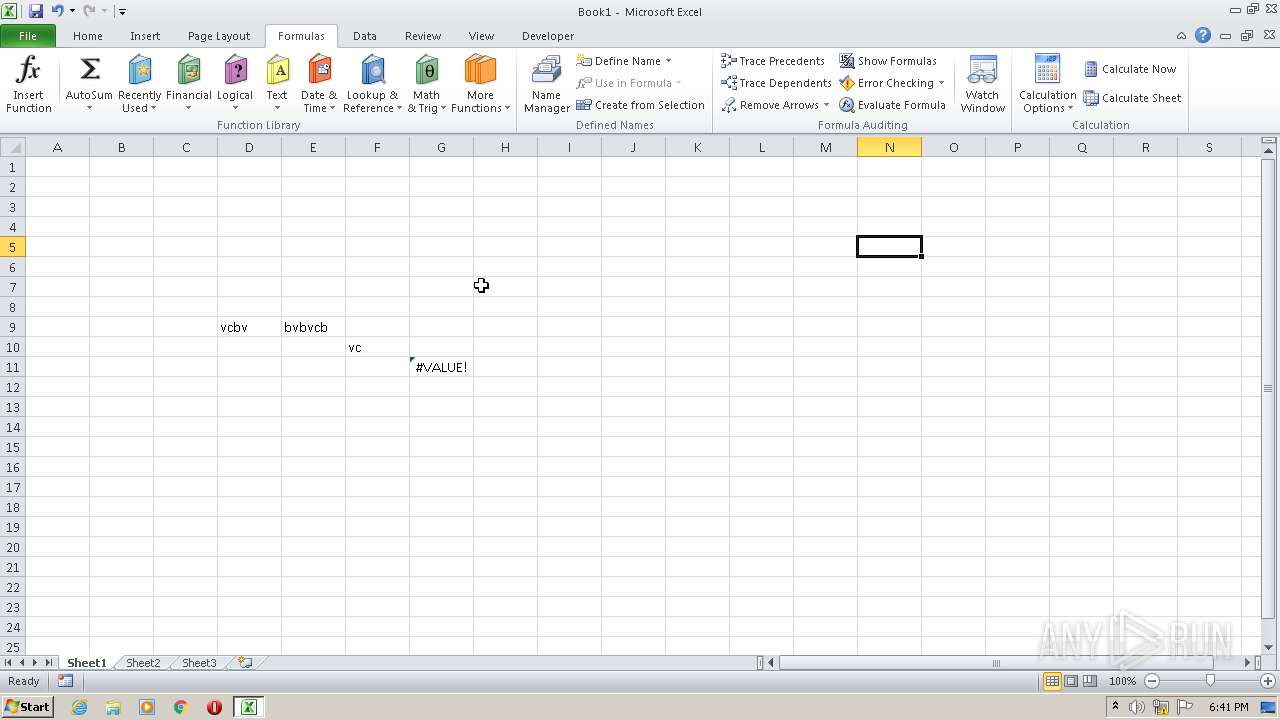Expand the Error Checking dropdown arrow
1280x720 pixels.
coord(941,83)
